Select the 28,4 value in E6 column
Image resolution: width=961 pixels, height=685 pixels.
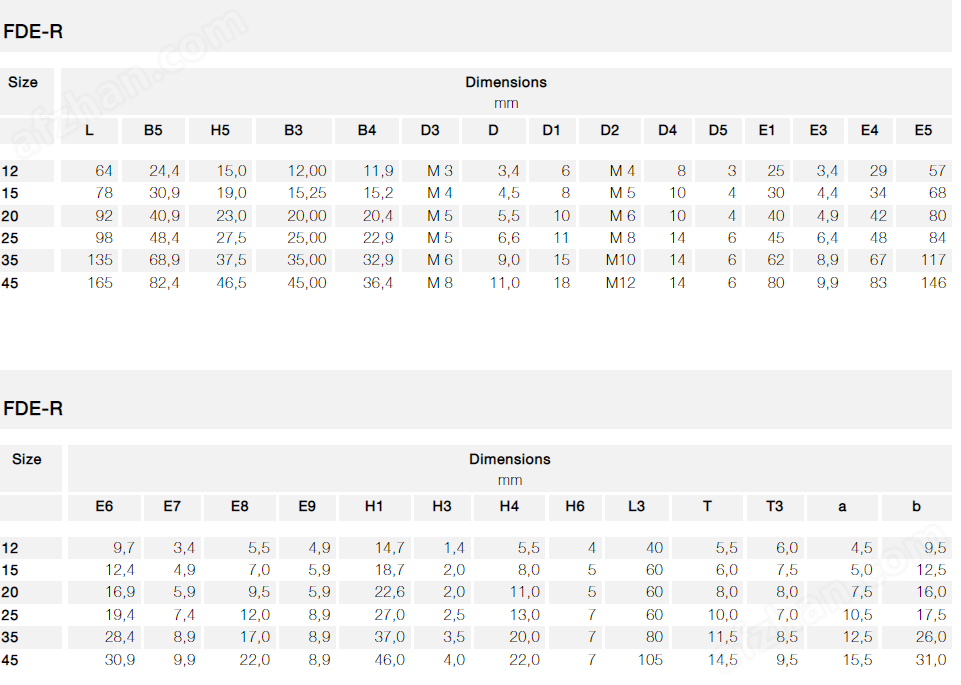[120, 637]
